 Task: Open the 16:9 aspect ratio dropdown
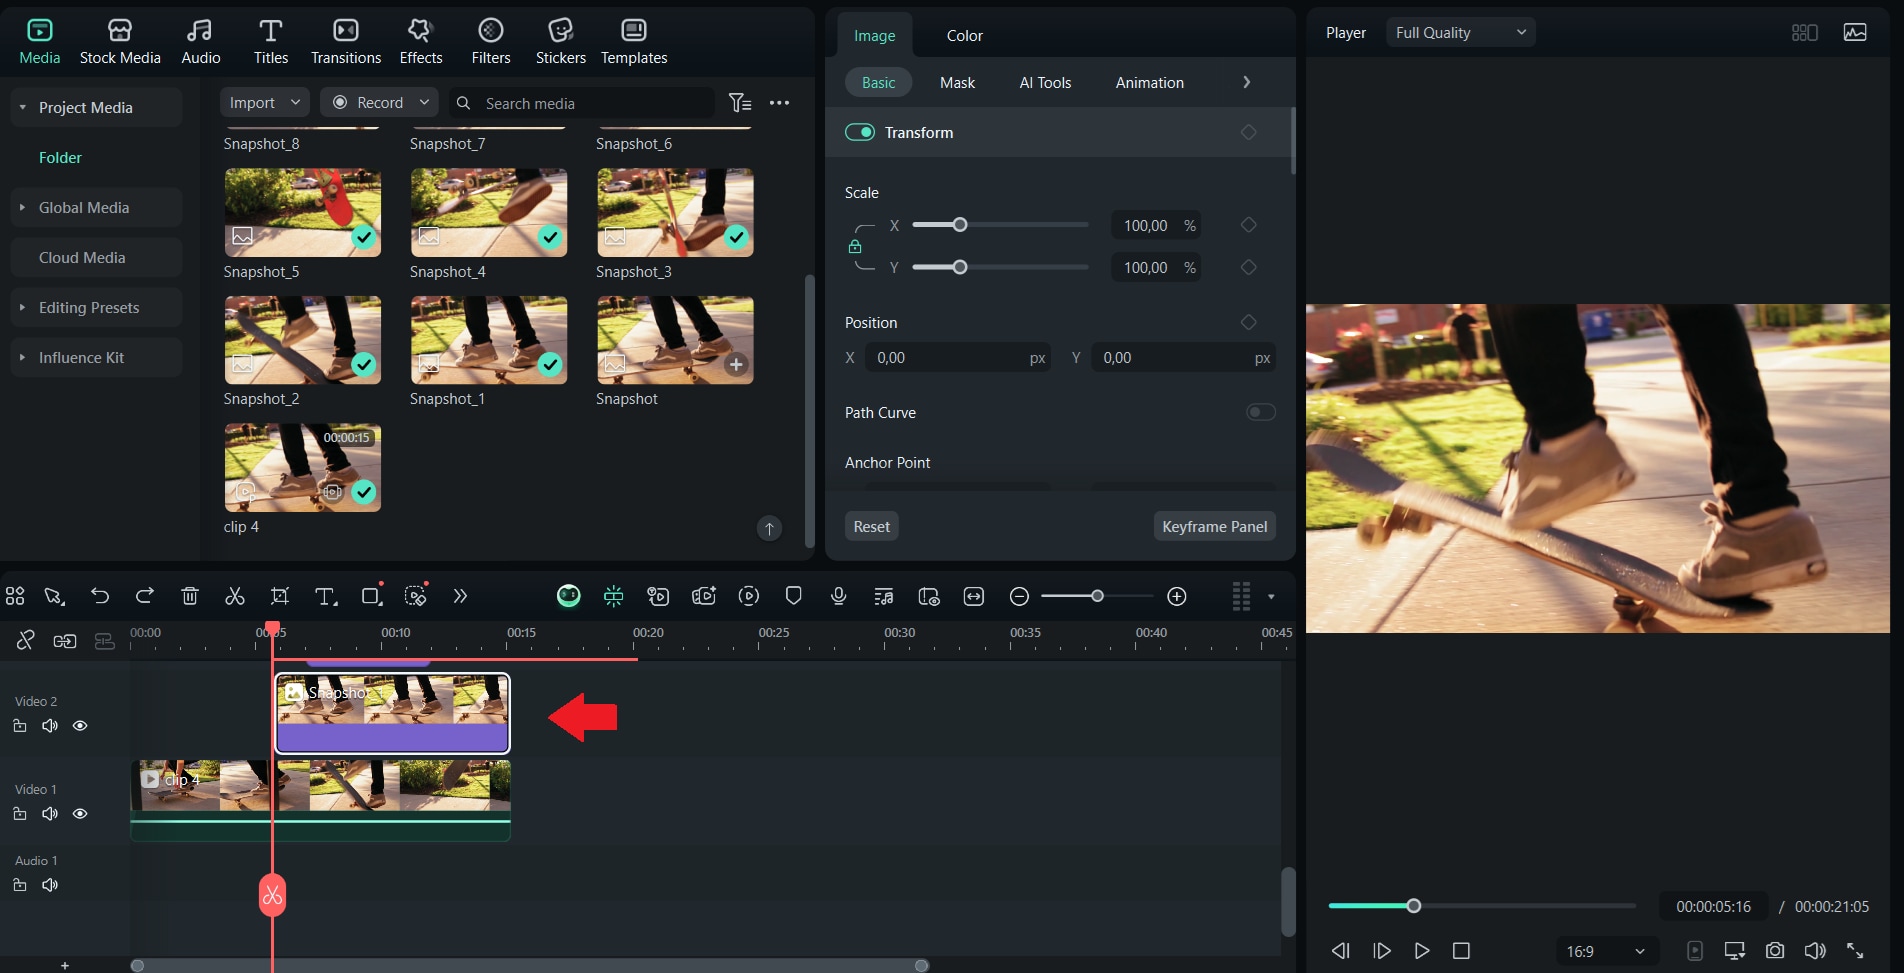(1606, 951)
